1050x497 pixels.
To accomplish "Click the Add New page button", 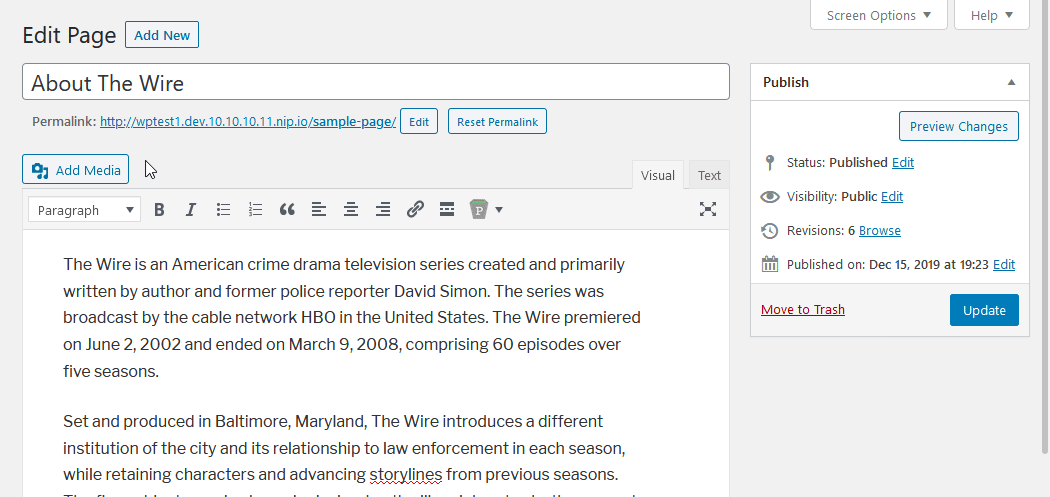I will click(x=162, y=35).
